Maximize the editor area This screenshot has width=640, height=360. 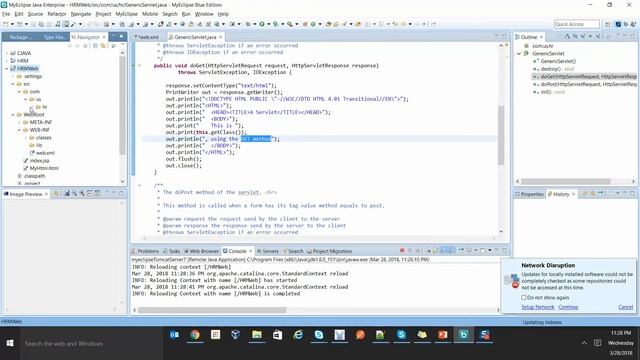504,36
